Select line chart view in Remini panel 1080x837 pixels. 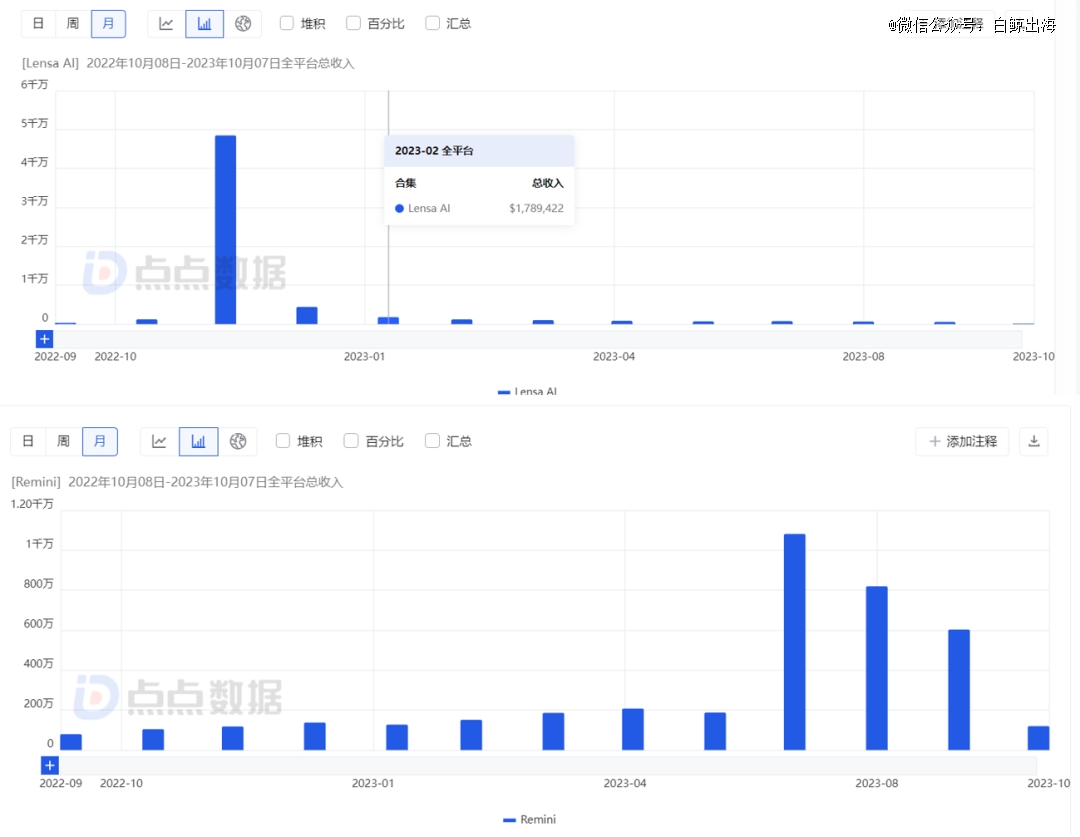[x=159, y=442]
